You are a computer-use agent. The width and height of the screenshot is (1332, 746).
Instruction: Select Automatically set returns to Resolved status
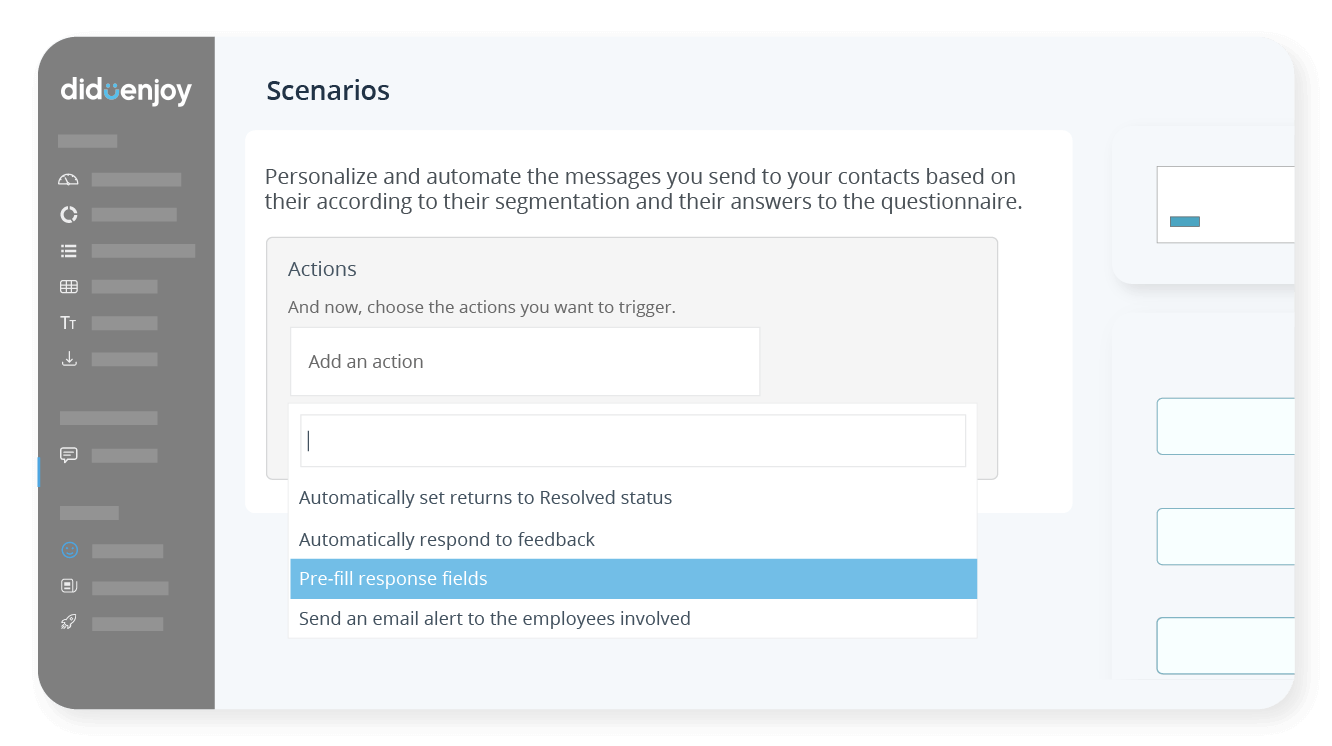(633, 497)
